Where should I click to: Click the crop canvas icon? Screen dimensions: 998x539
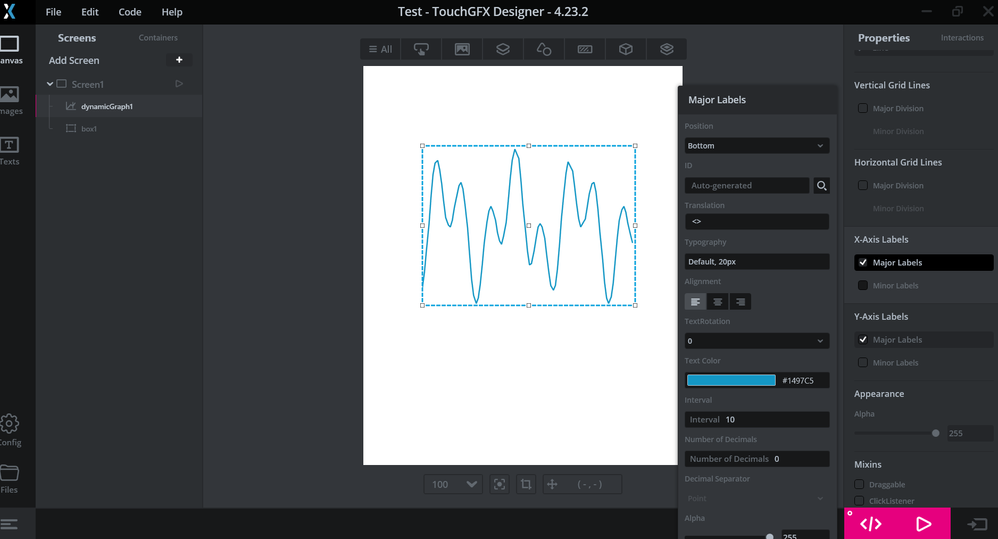(x=526, y=484)
